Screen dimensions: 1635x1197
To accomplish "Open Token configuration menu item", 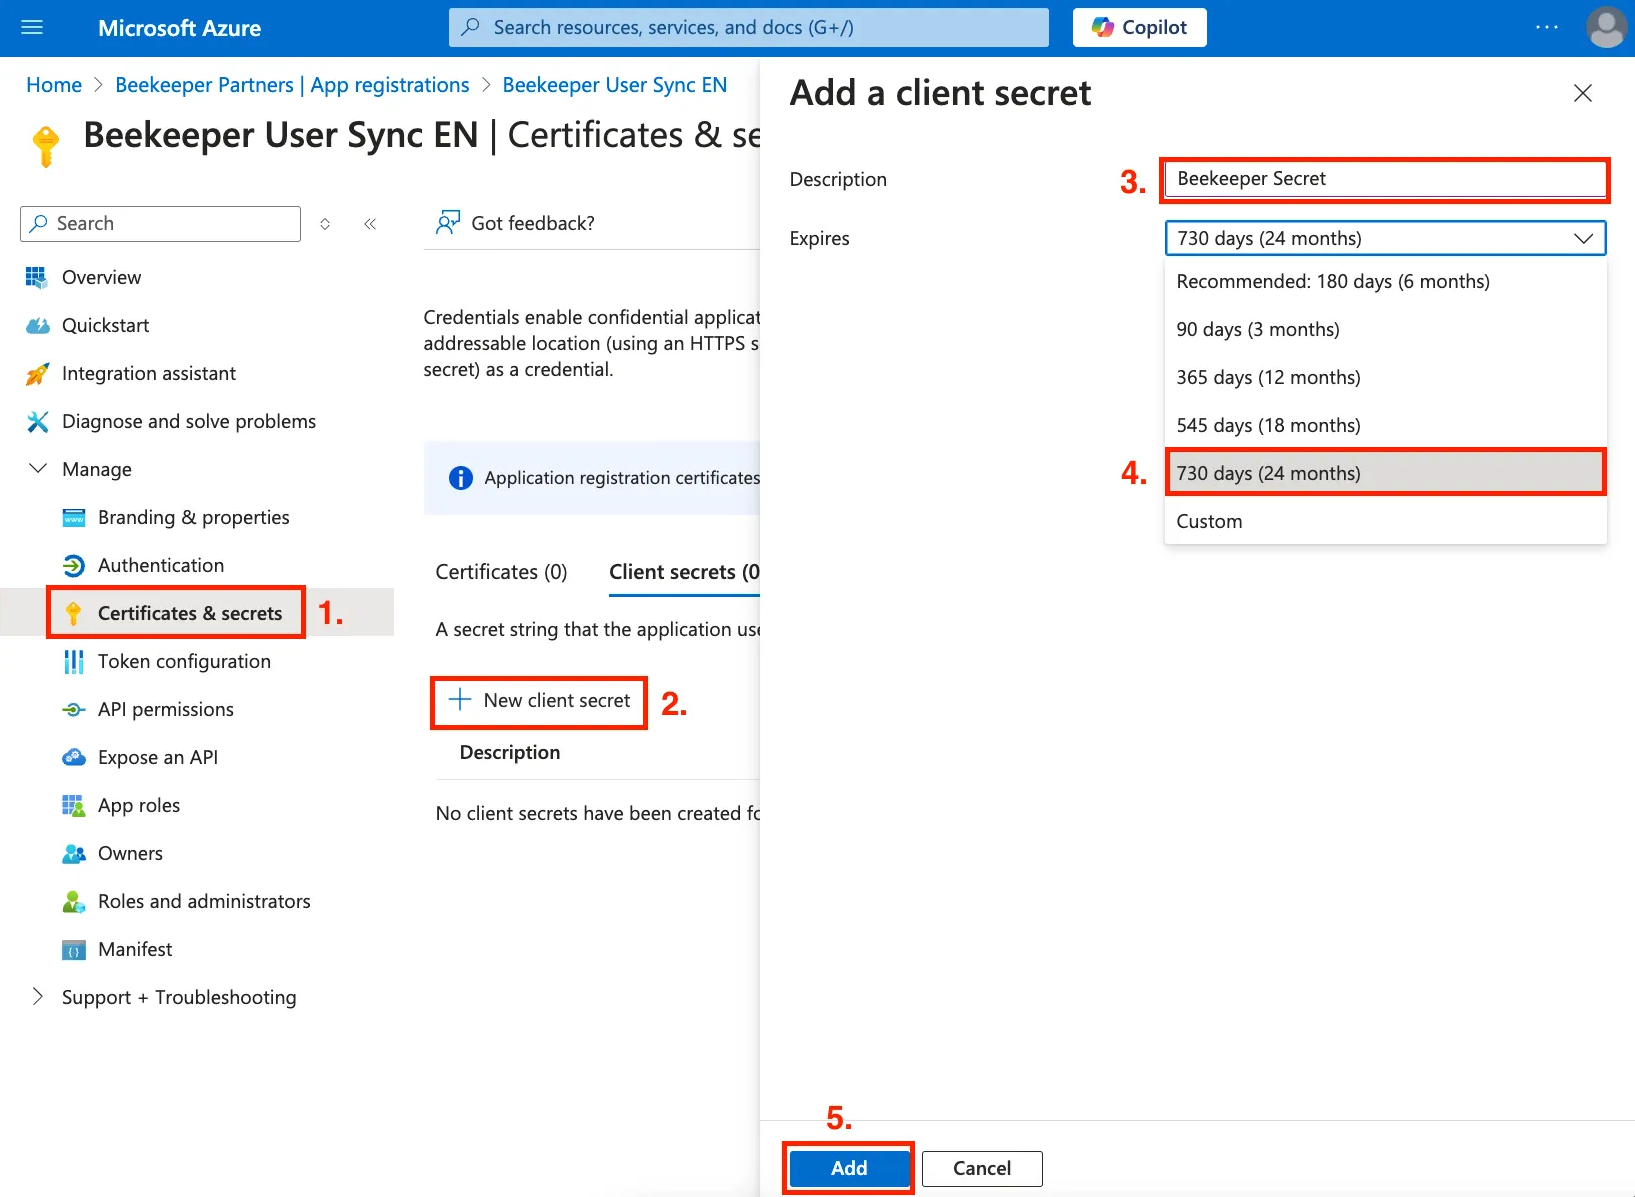I will [184, 662].
